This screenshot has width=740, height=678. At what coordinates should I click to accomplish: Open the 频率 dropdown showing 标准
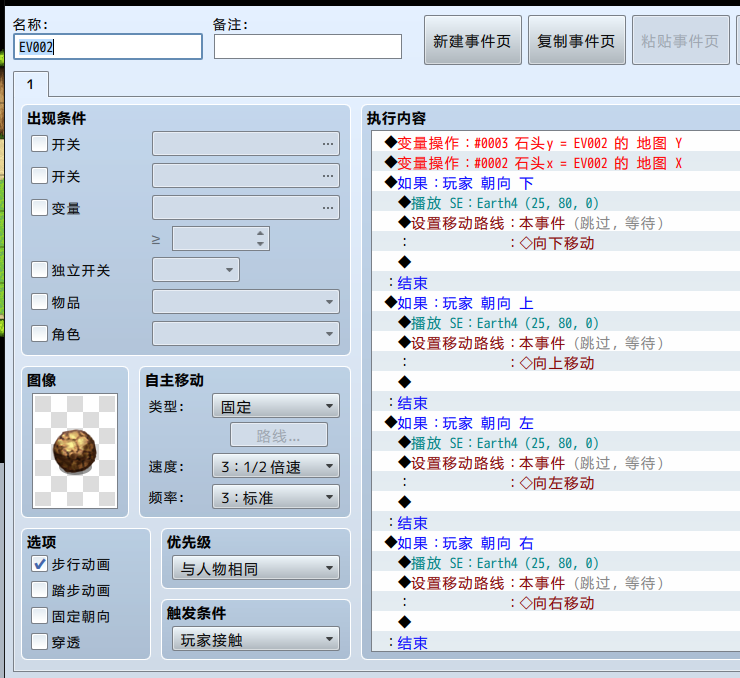point(276,497)
